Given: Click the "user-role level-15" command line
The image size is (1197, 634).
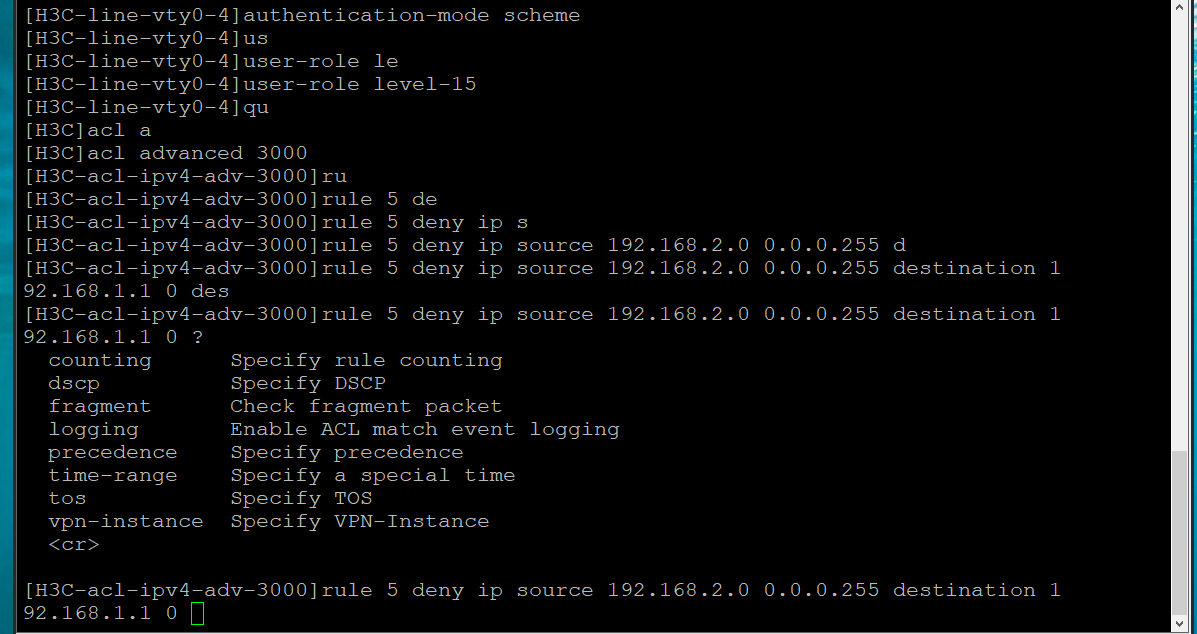Looking at the screenshot, I should point(360,84).
